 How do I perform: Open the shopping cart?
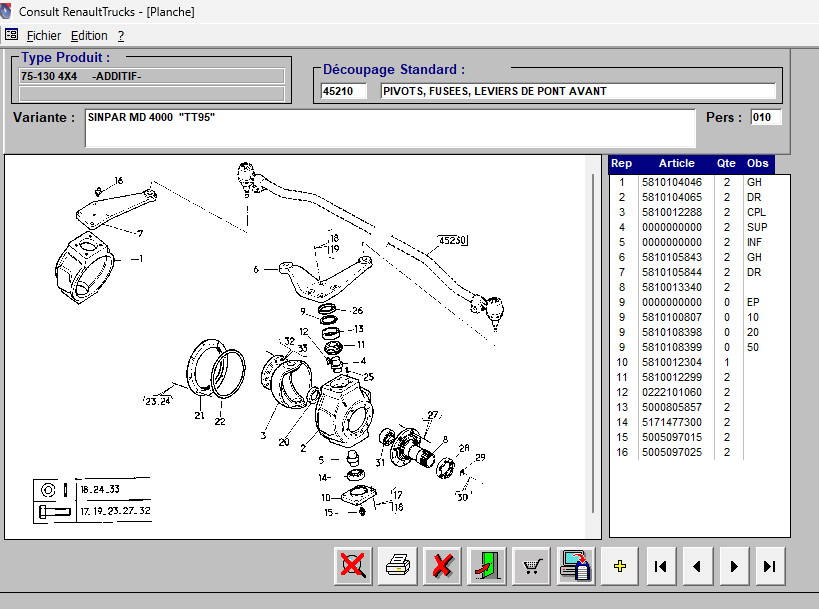(x=532, y=566)
